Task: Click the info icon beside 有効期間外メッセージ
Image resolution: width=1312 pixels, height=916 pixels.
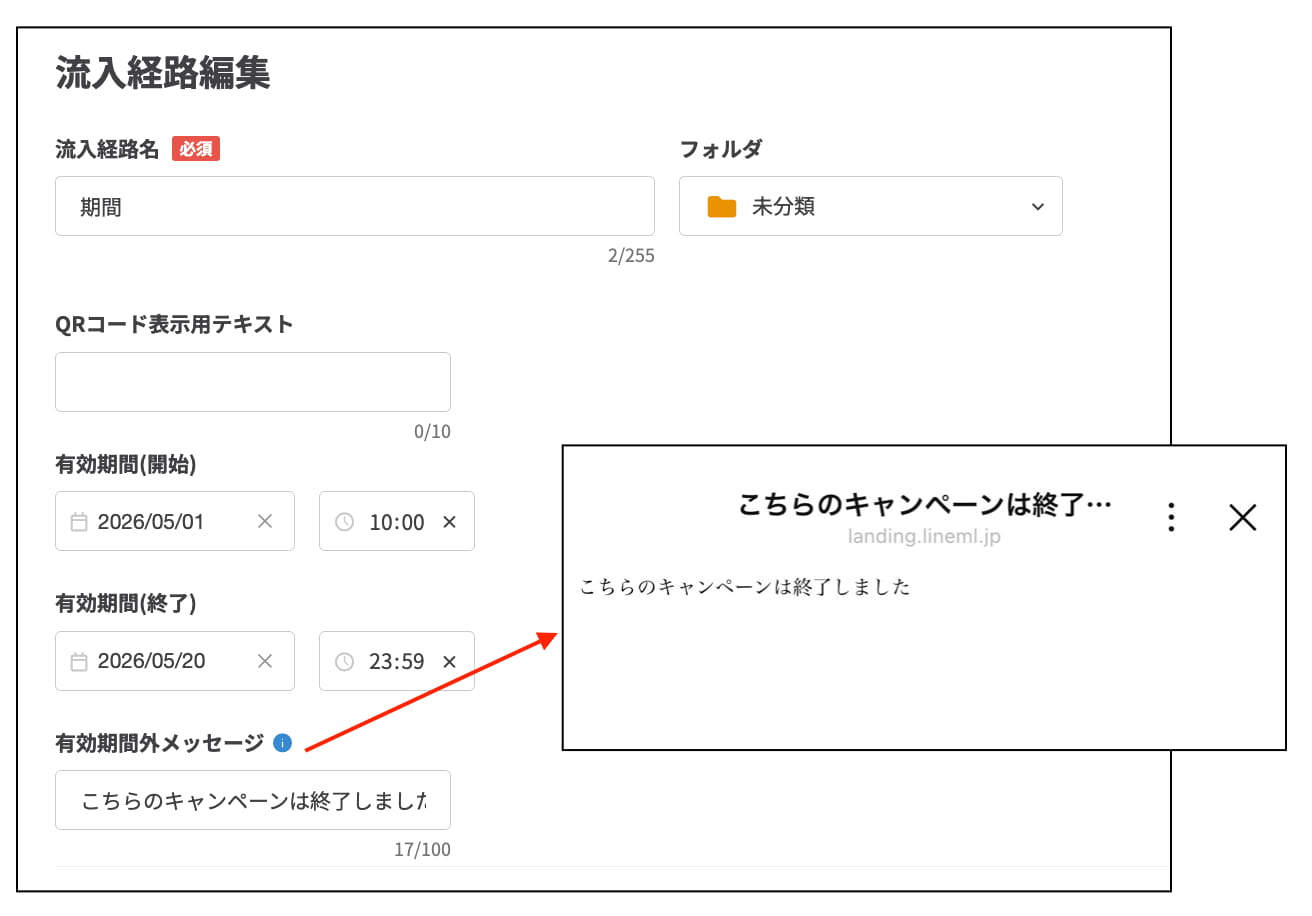Action: pyautogui.click(x=282, y=743)
